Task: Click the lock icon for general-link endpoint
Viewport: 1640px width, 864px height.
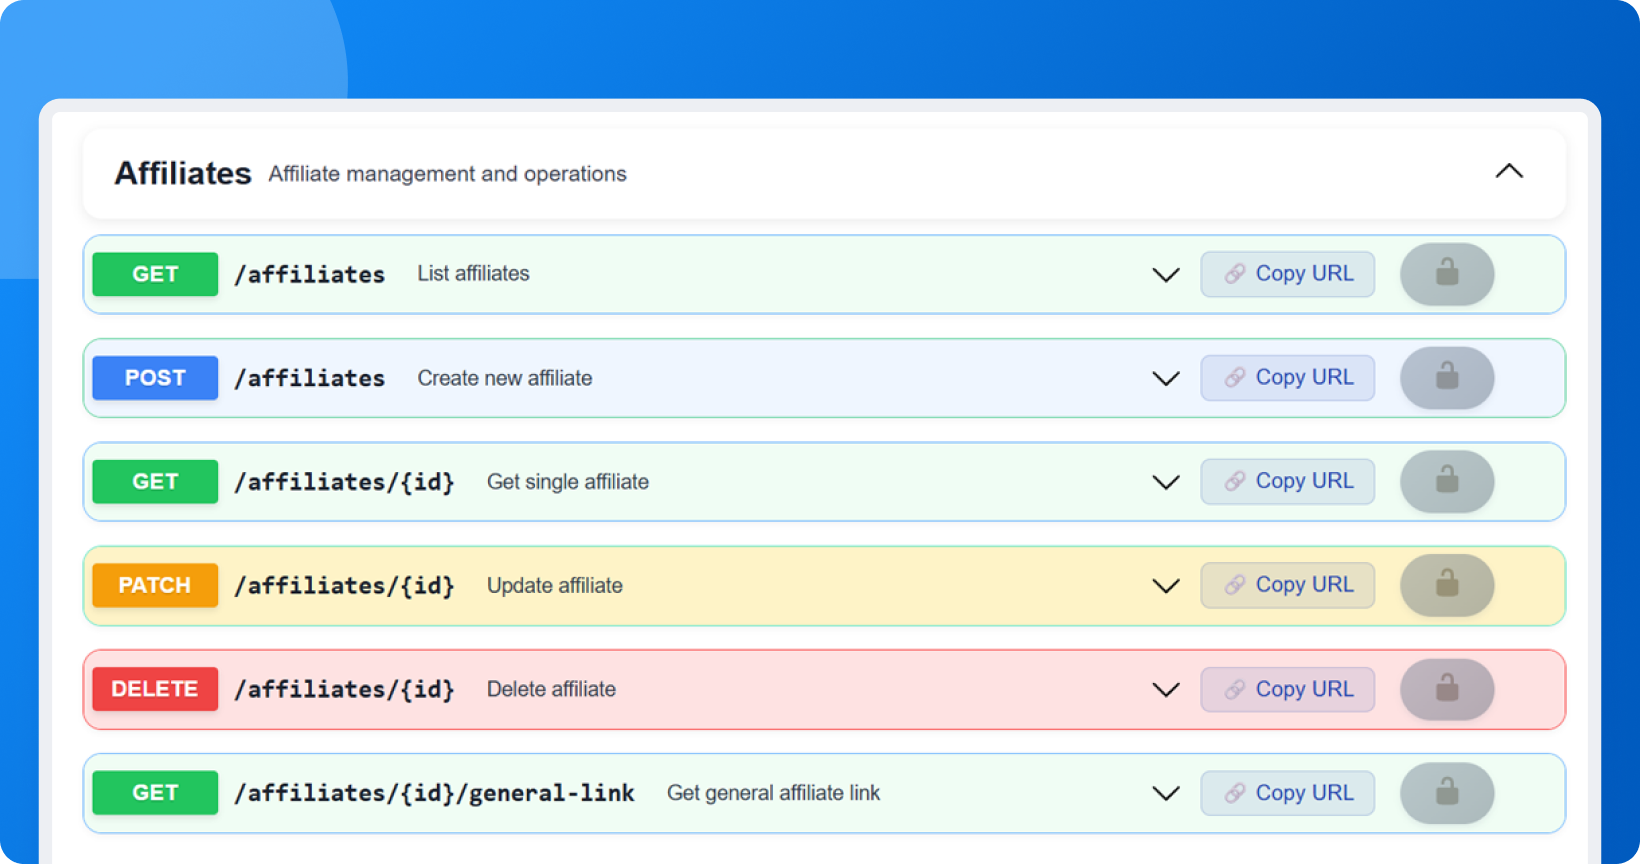Action: (x=1446, y=793)
